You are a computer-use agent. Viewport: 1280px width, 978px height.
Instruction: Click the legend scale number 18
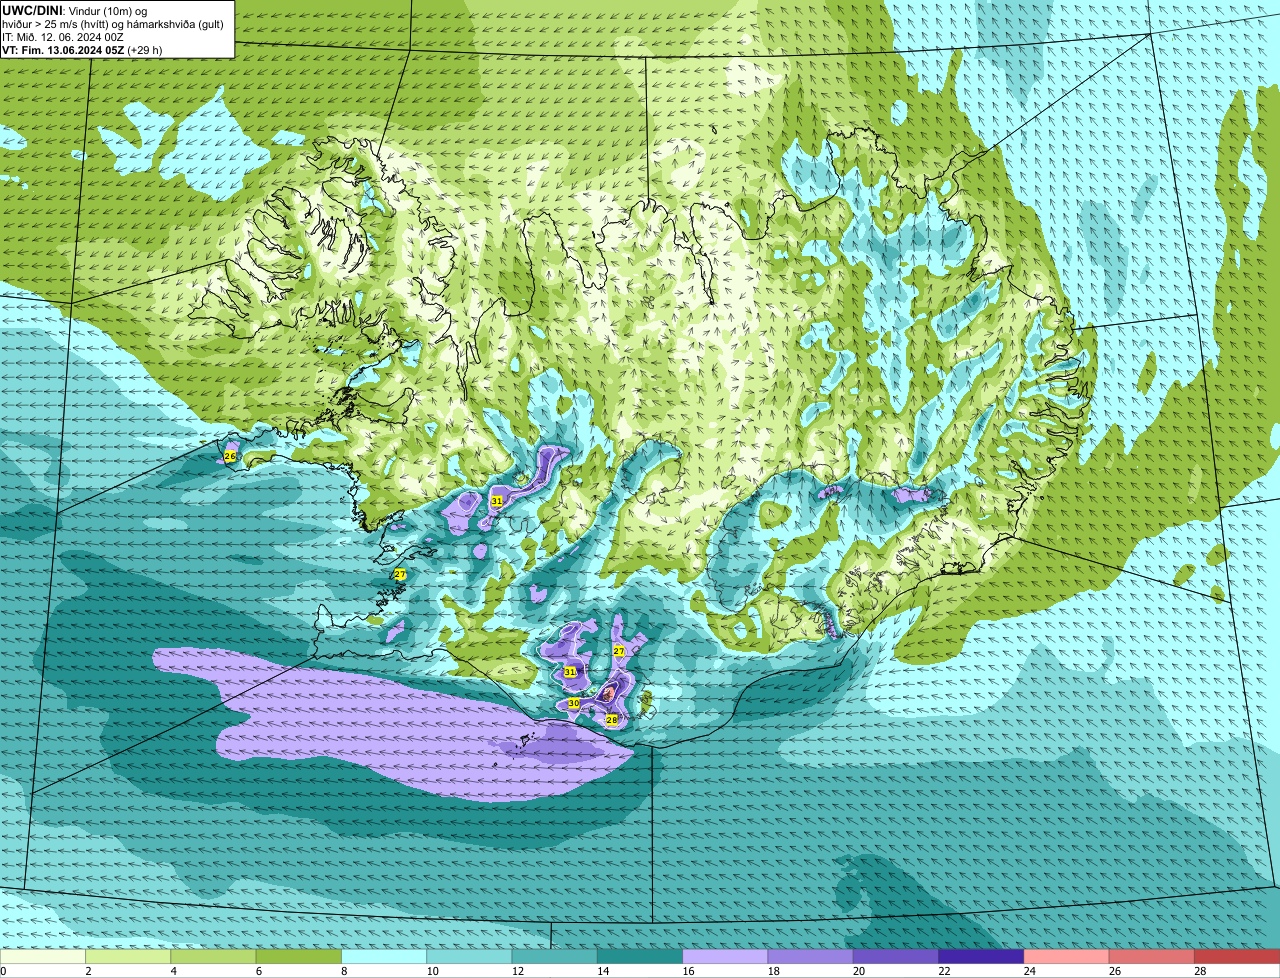[772, 971]
